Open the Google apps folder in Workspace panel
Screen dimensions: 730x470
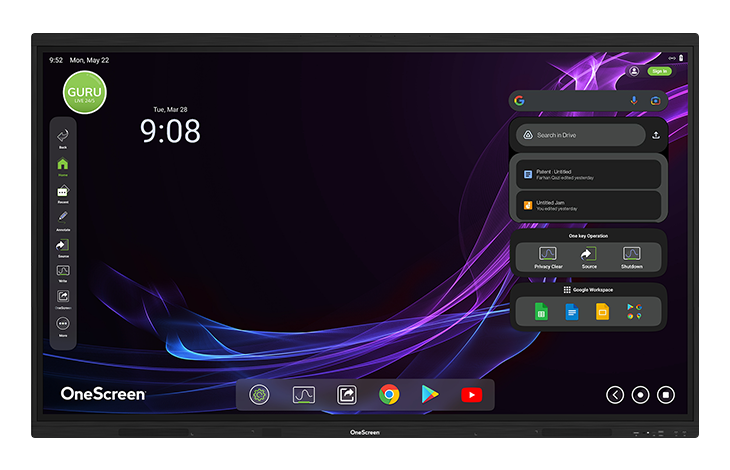click(634, 311)
